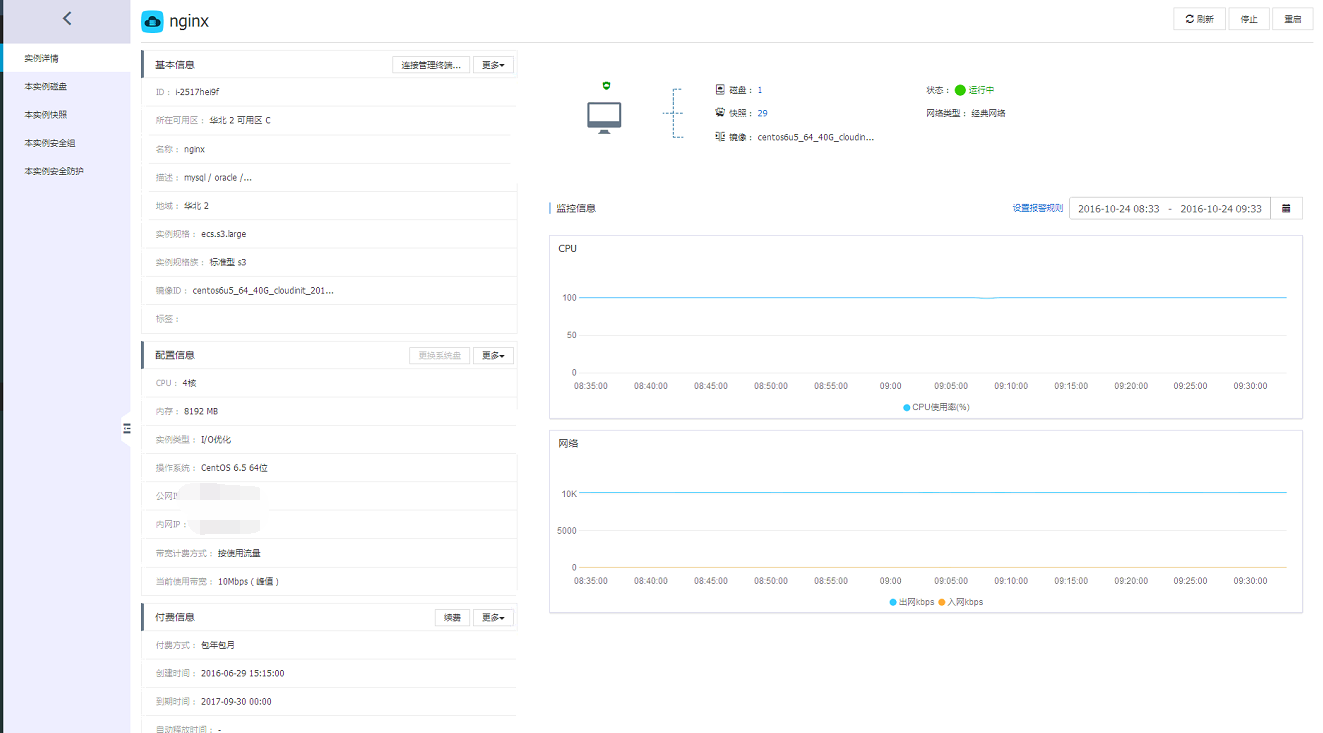Click the region value 华北 2
Image resolution: width=1323 pixels, height=733 pixels.
point(196,205)
